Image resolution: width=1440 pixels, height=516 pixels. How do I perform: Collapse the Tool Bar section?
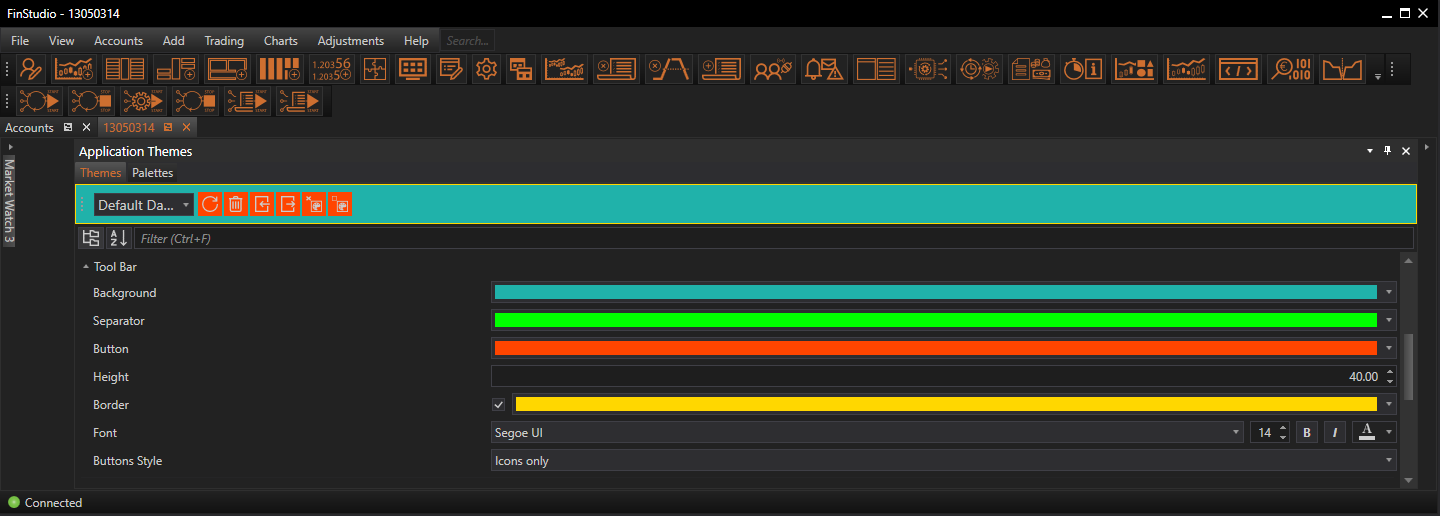pyautogui.click(x=86, y=268)
